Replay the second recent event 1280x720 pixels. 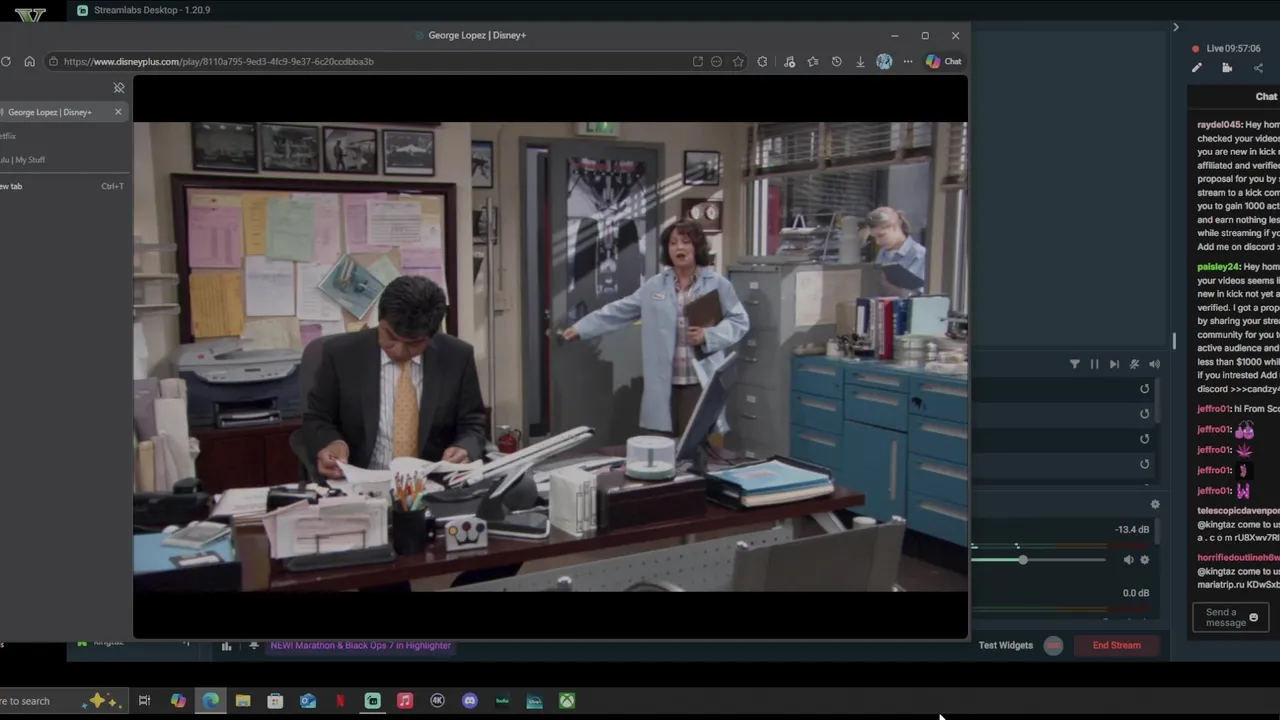pyautogui.click(x=1145, y=414)
